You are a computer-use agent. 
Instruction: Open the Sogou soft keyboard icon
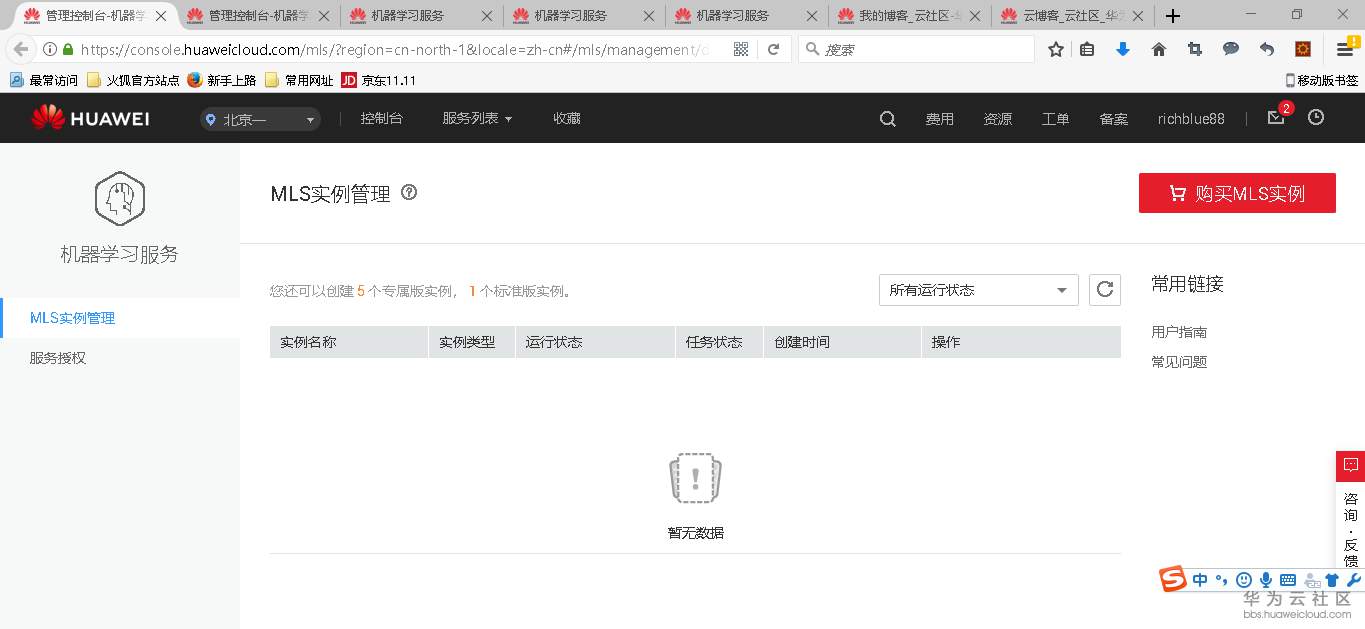1288,580
